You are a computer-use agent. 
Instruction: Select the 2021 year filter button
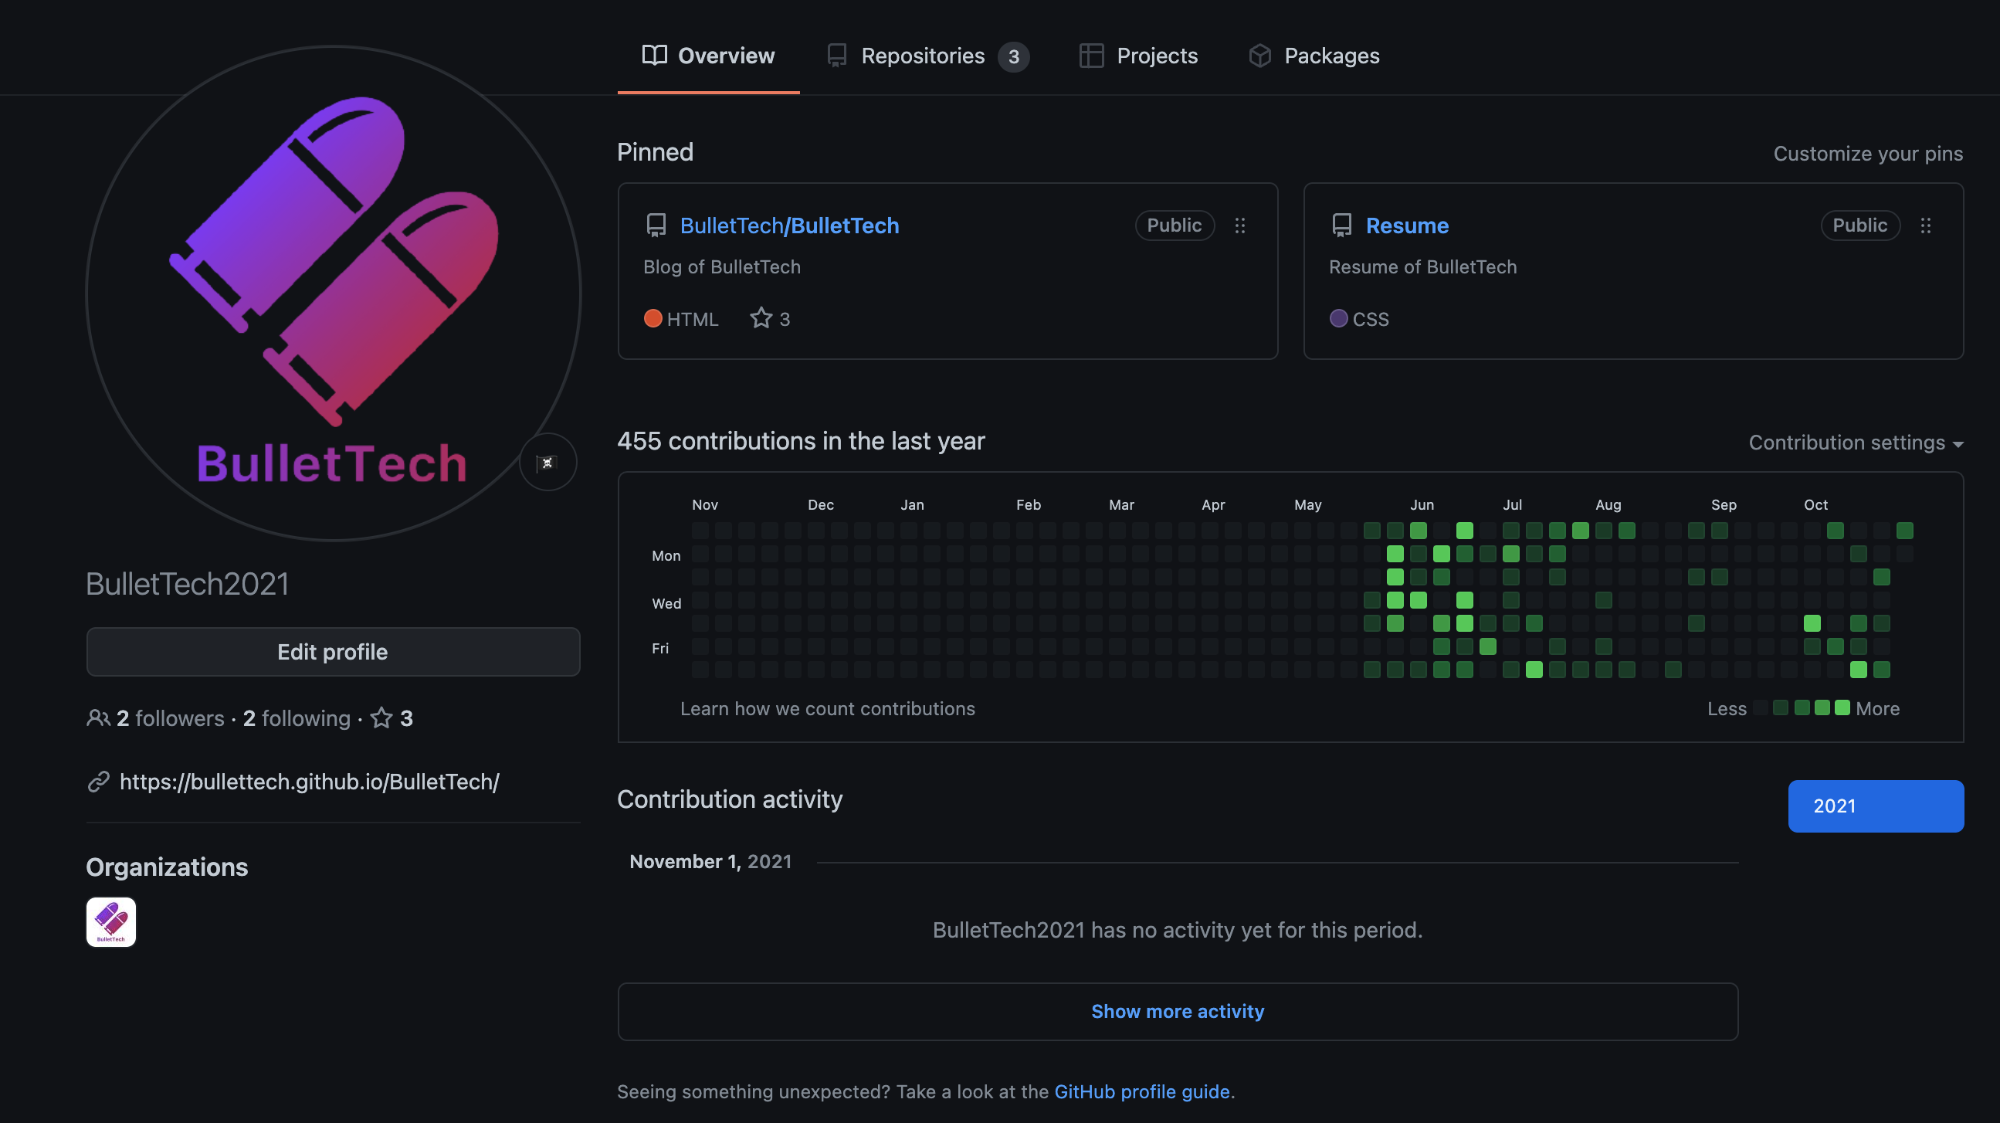(x=1876, y=806)
